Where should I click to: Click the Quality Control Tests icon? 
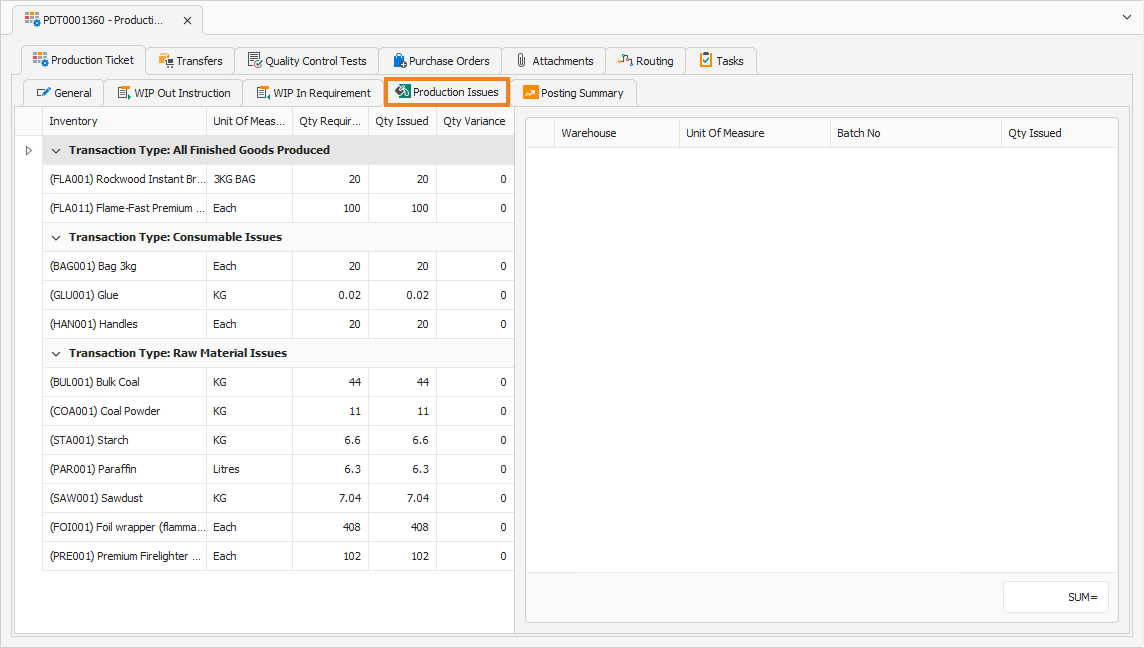[255, 61]
